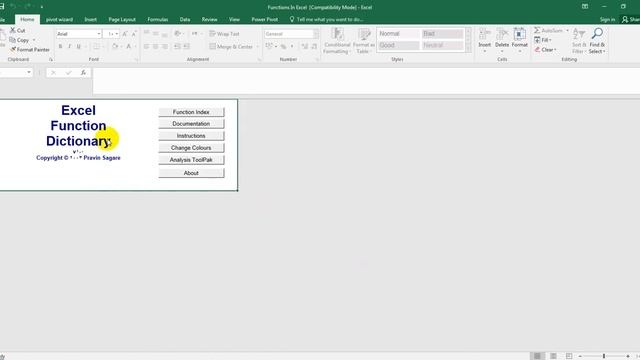Switch to Normal view icon
Image resolution: width=640 pixels, height=360 pixels.
(538, 356)
